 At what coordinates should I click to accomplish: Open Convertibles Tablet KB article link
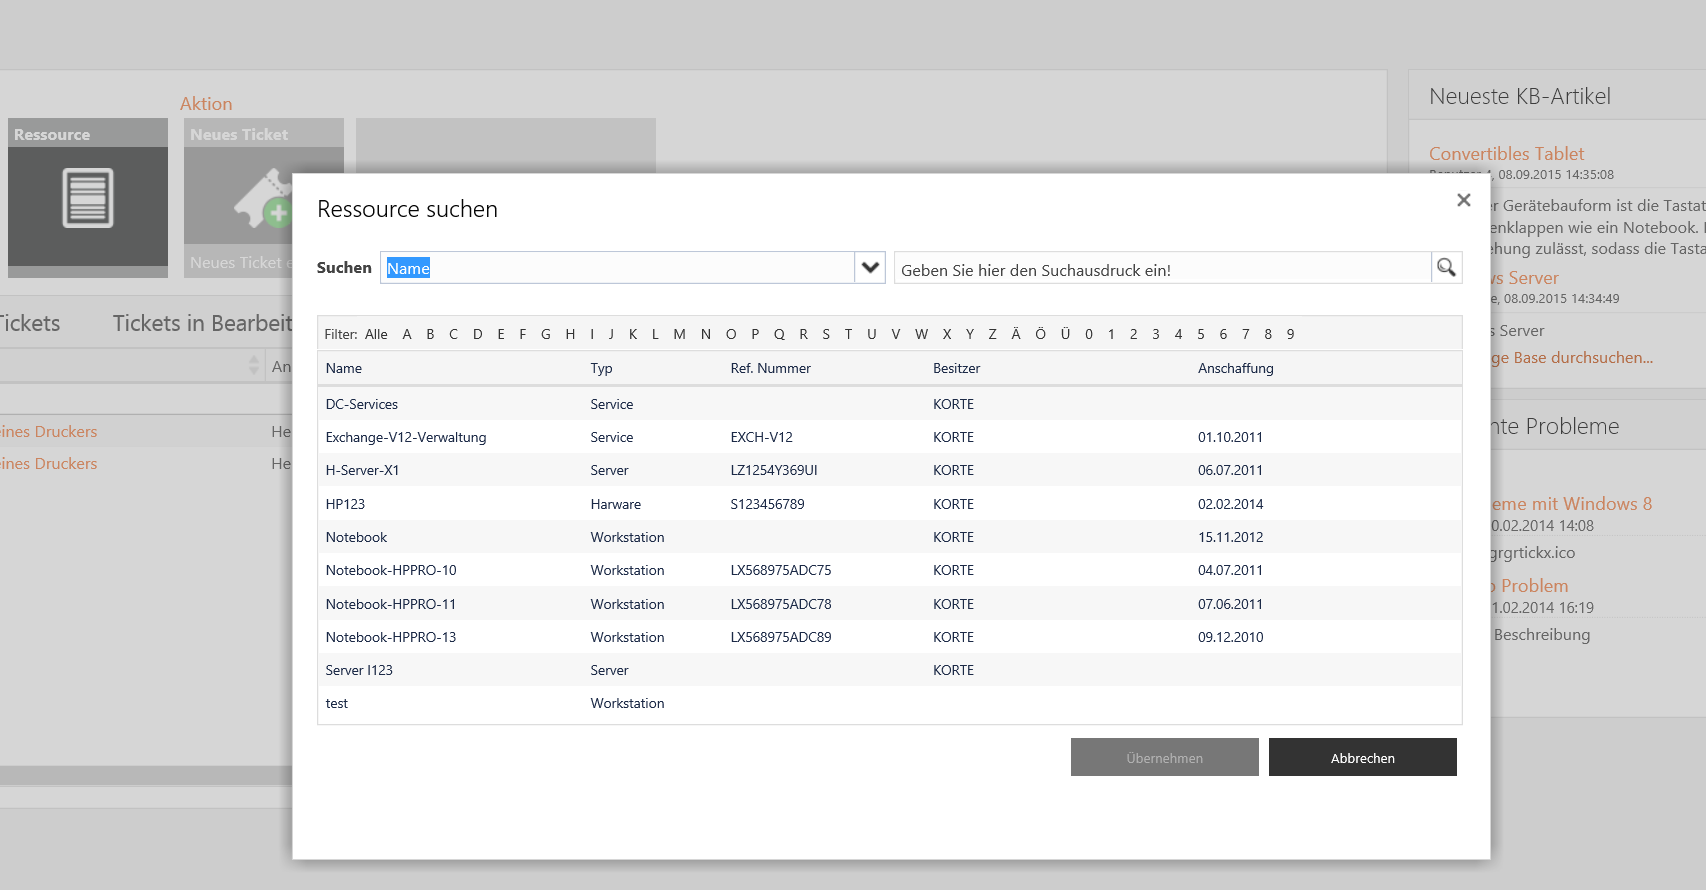click(1506, 153)
